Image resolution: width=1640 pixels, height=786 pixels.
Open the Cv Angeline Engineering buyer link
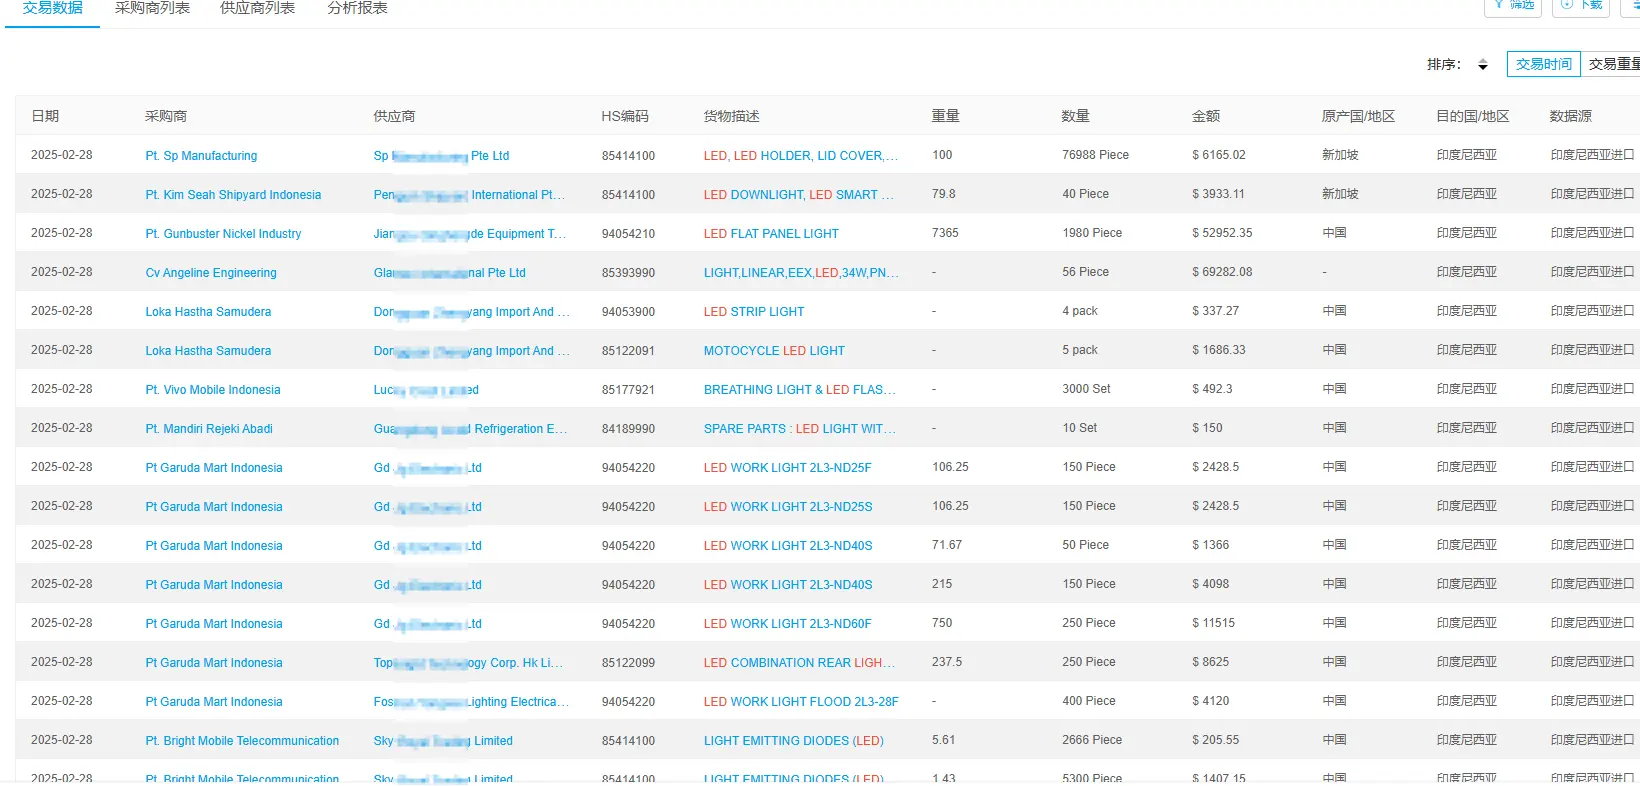(211, 273)
